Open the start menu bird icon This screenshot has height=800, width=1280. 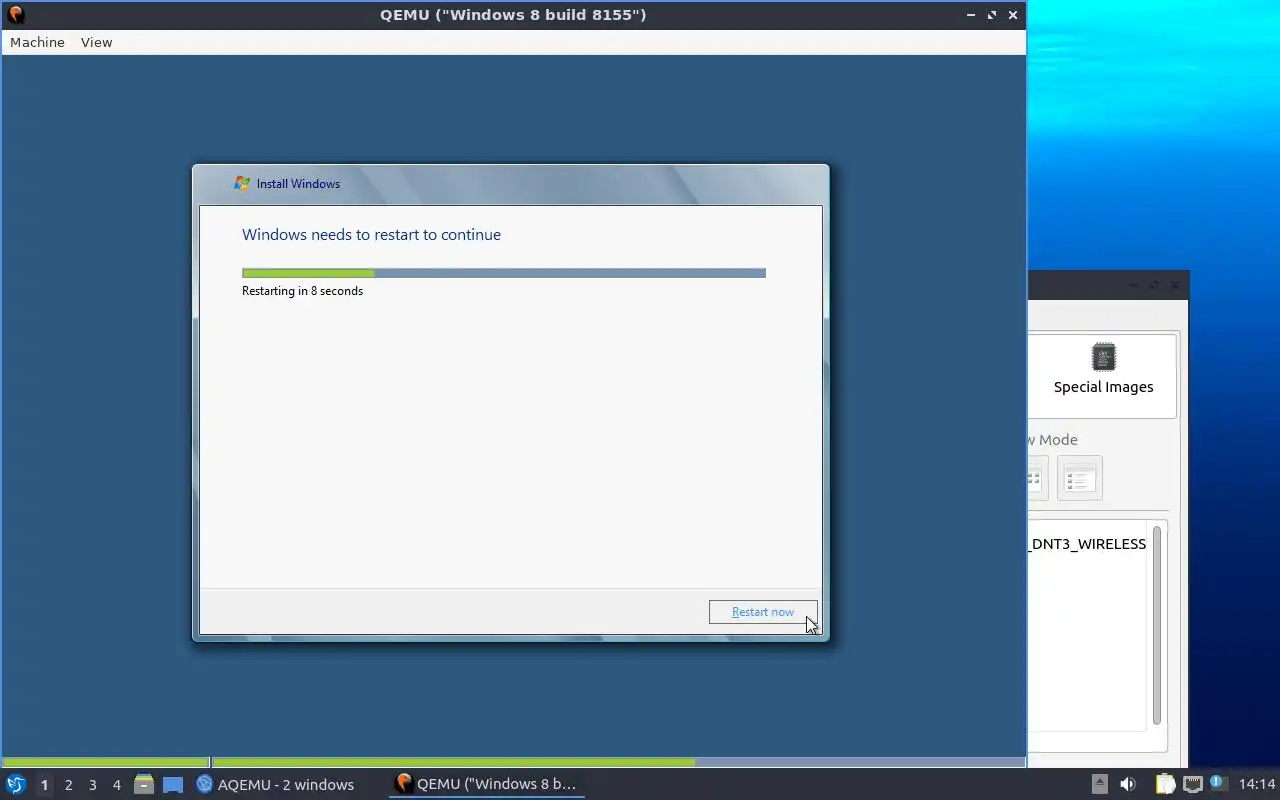[x=15, y=785]
